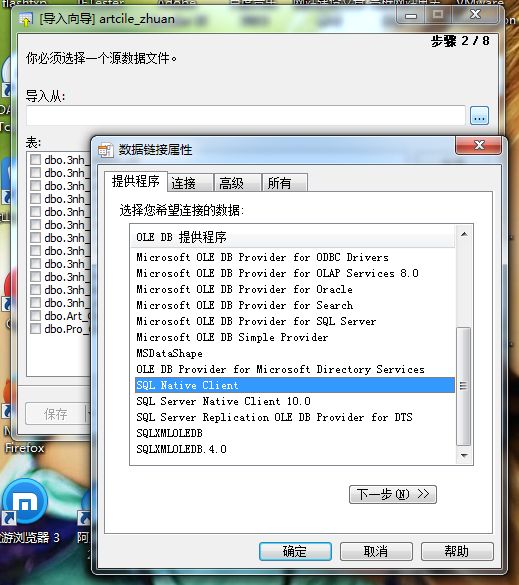Click the 导入从 source file input field
Viewport: 519px width, 585px height.
[246, 116]
